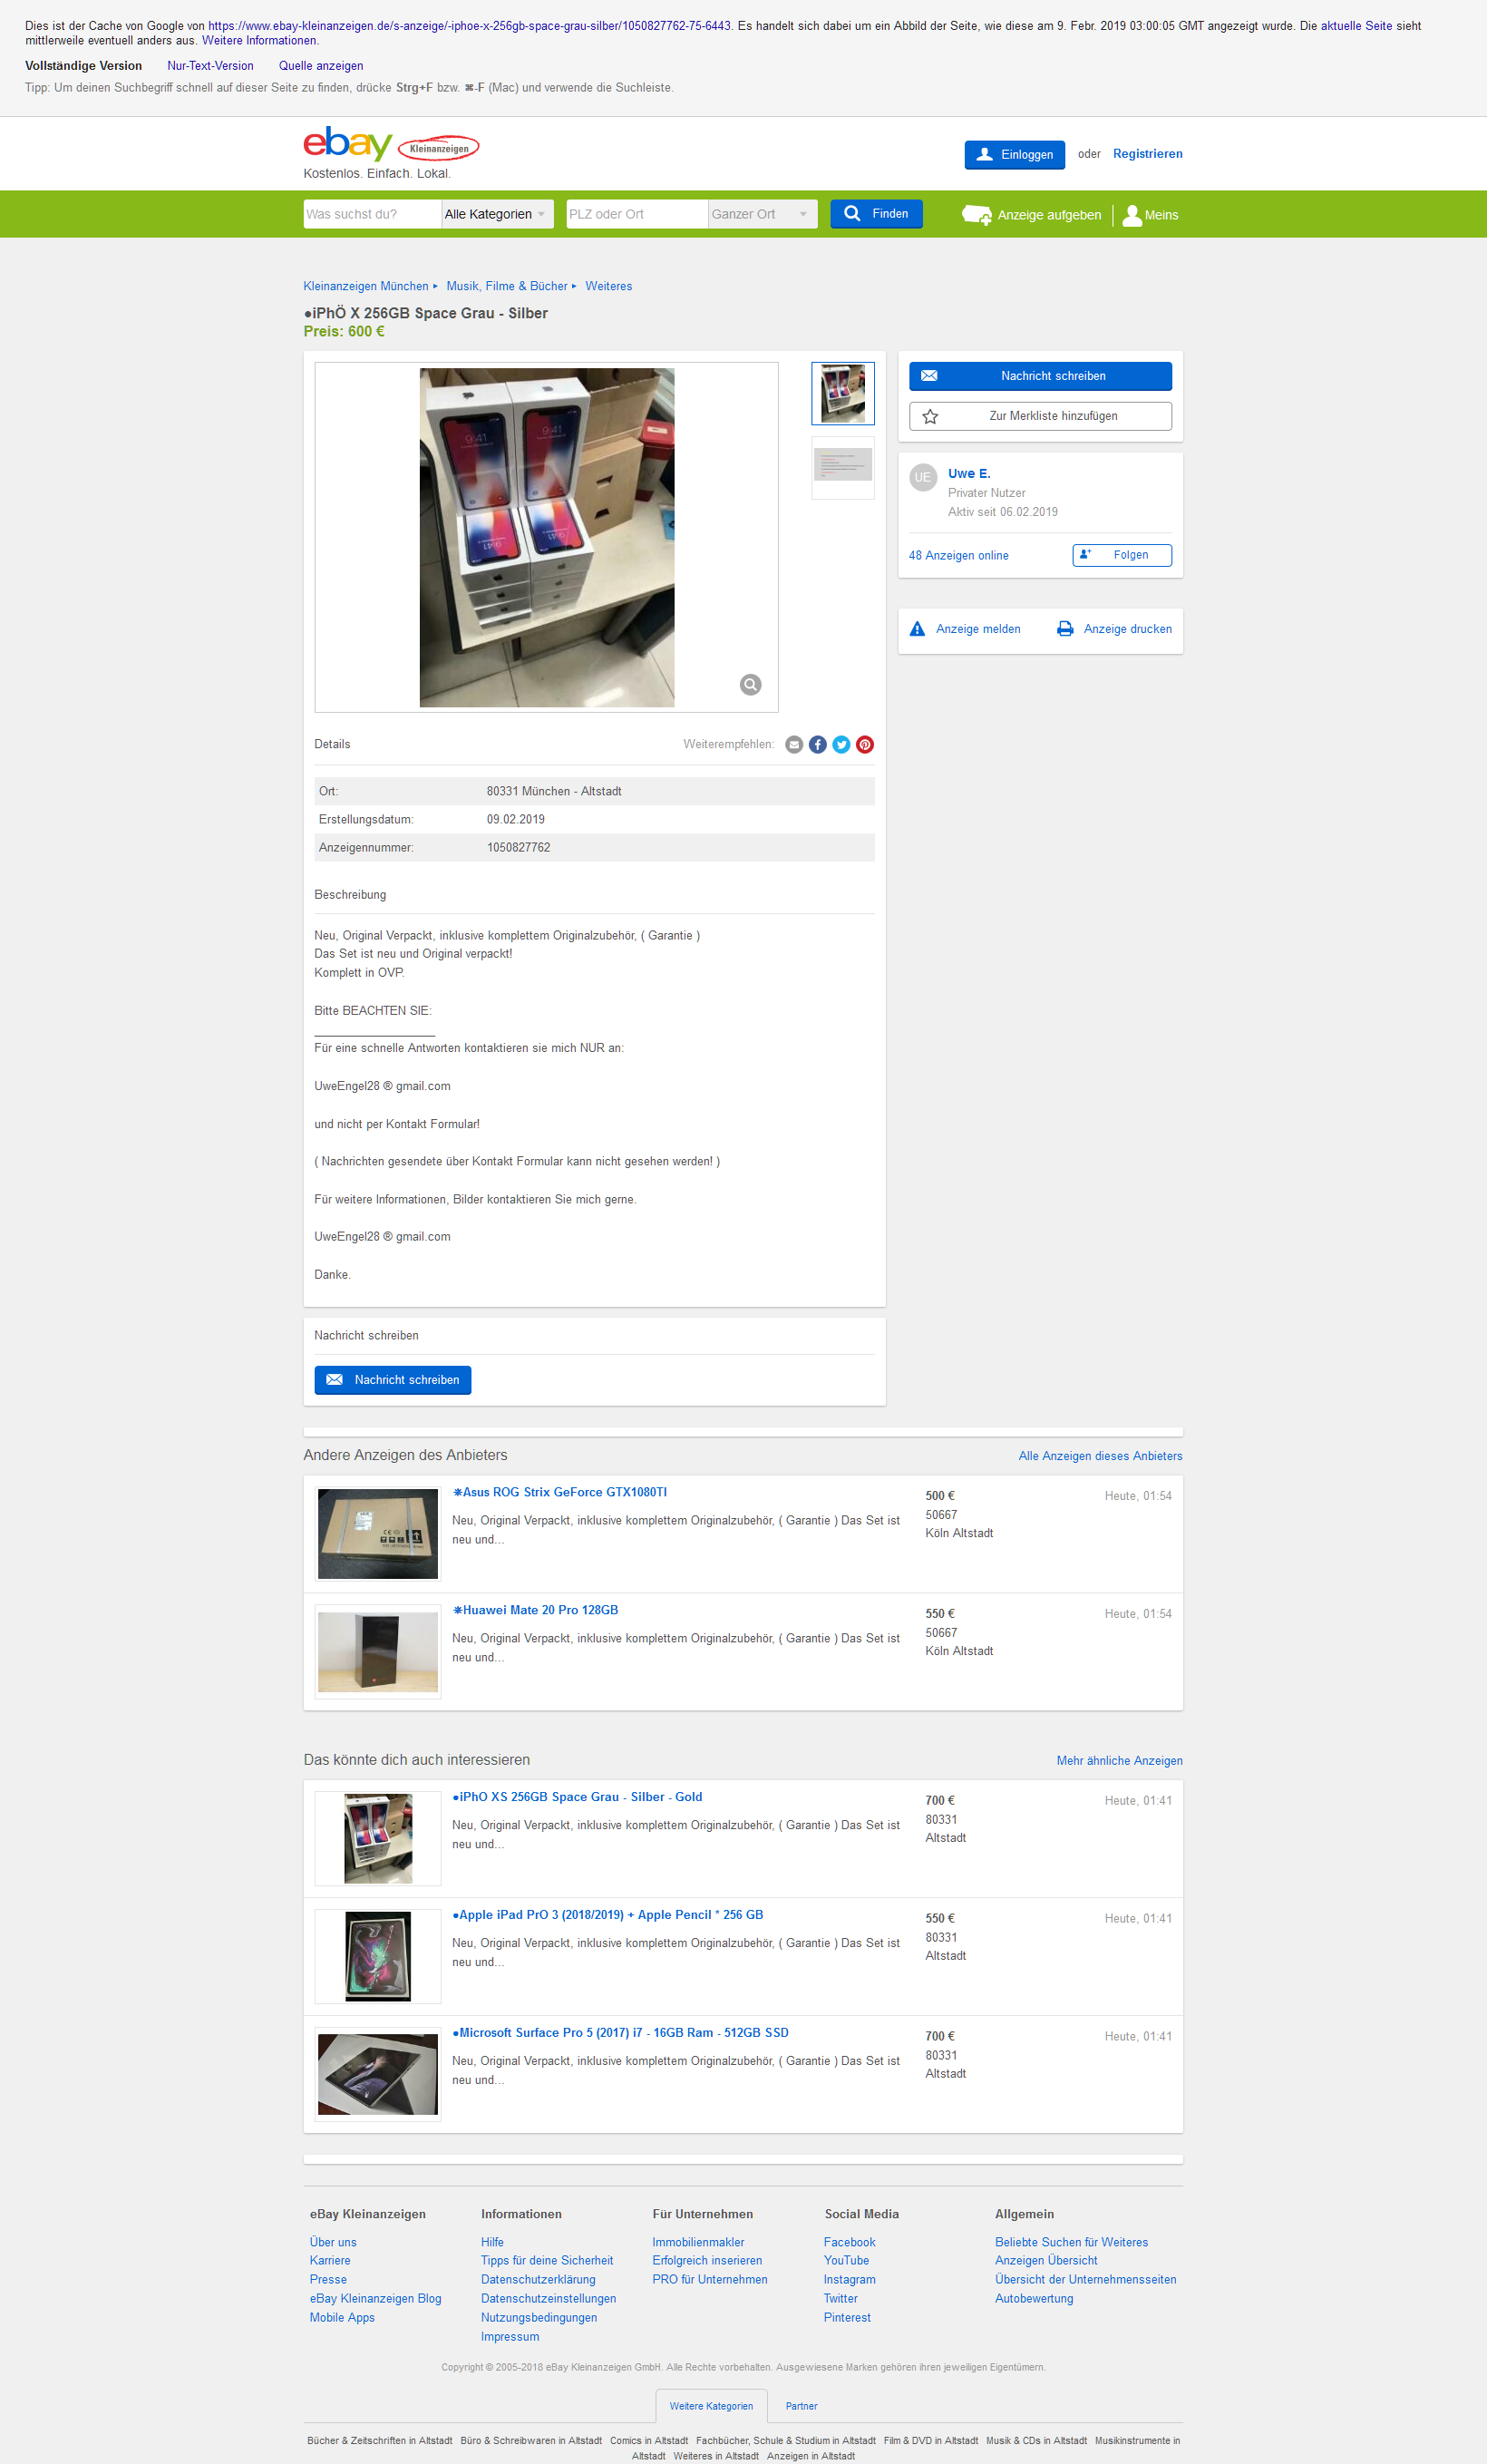The height and width of the screenshot is (2464, 1487).
Task: Open Alle Anzeigen dieses Anbieters link
Action: coord(1100,1456)
